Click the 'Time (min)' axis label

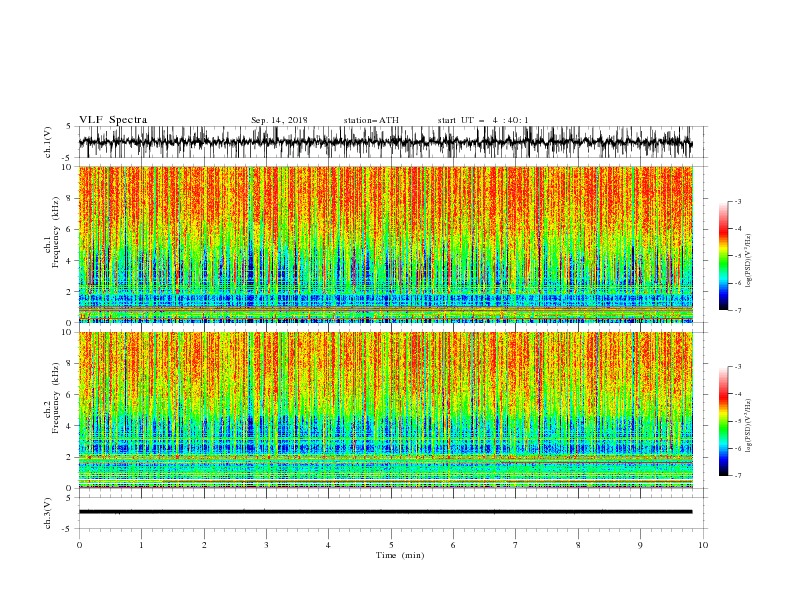400,555
